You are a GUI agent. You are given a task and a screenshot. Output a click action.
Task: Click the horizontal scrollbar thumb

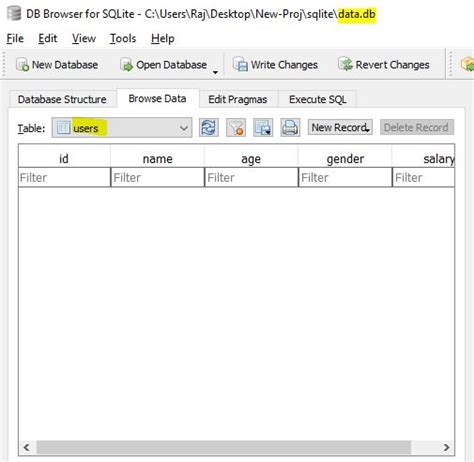click(224, 447)
